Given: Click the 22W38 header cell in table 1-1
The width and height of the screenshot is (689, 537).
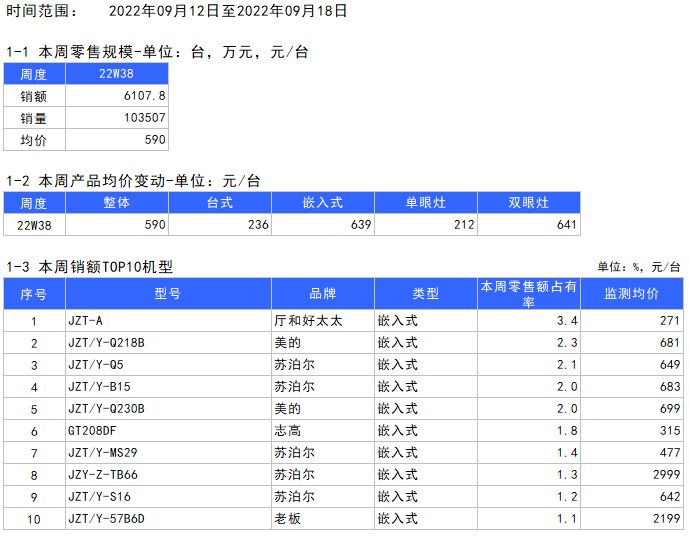Looking at the screenshot, I should [x=117, y=74].
